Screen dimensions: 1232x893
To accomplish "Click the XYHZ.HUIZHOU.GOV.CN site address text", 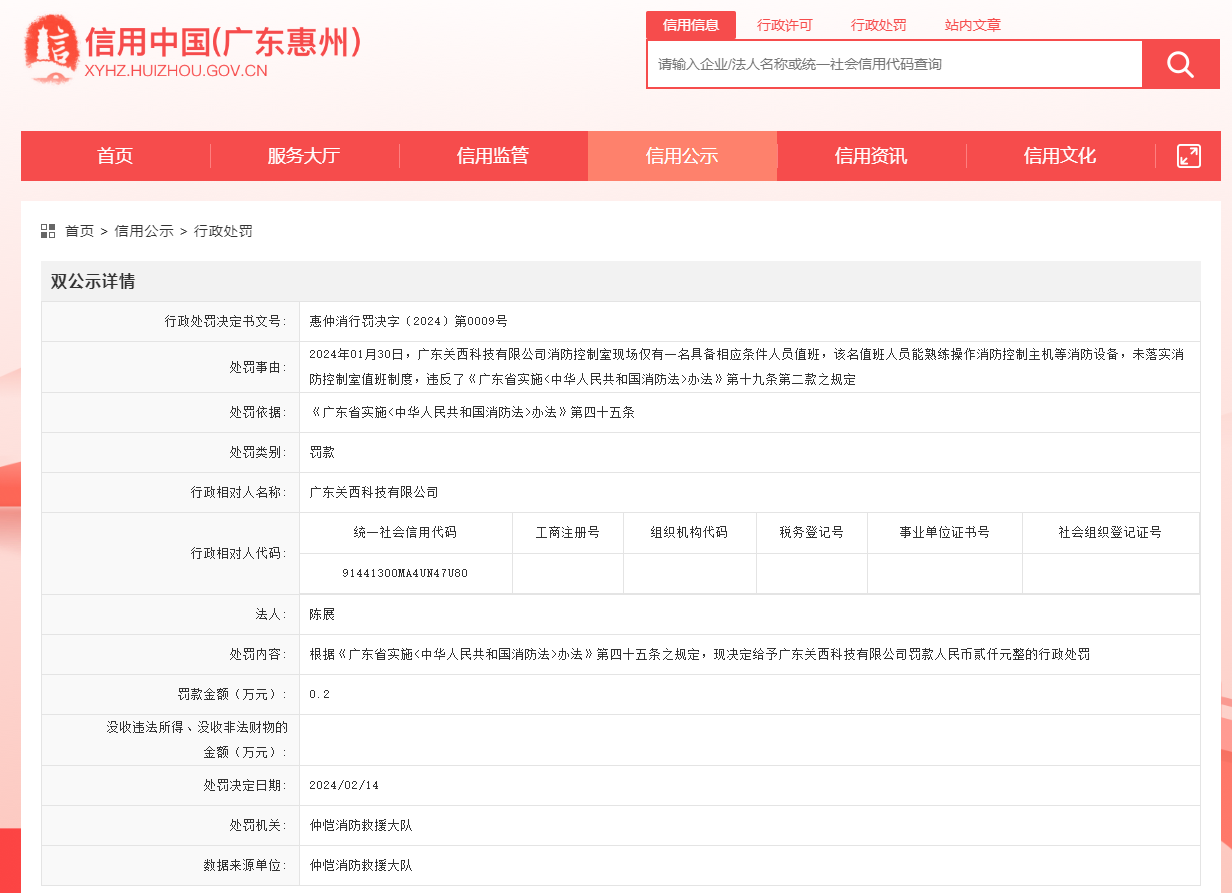I will [x=176, y=71].
